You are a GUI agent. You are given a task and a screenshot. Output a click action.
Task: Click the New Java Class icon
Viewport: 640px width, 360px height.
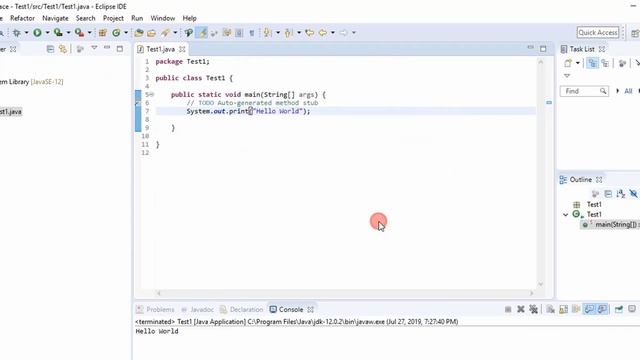116,33
